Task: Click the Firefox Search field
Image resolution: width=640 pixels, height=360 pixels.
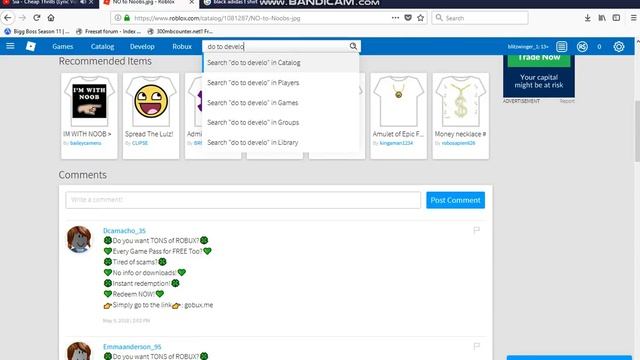Action: pyautogui.click(x=480, y=18)
